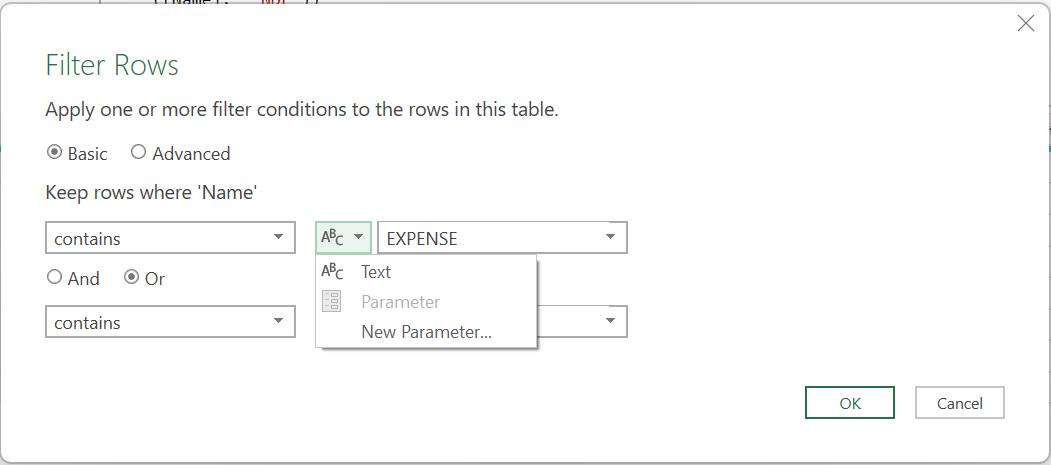
Task: Close the Filter Rows dialog with X
Action: tap(1026, 23)
